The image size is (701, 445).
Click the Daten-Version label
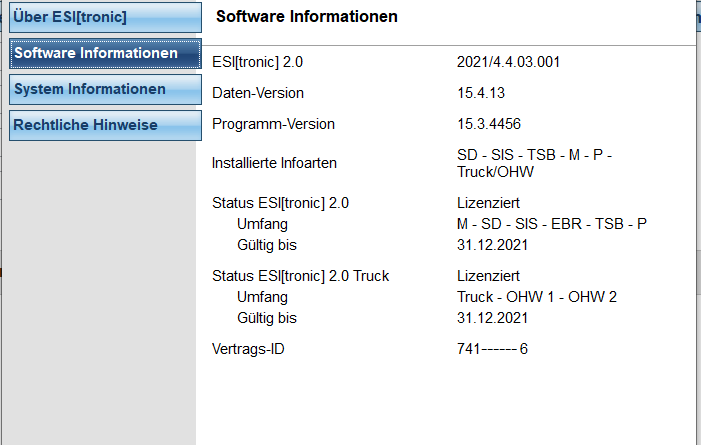(258, 93)
